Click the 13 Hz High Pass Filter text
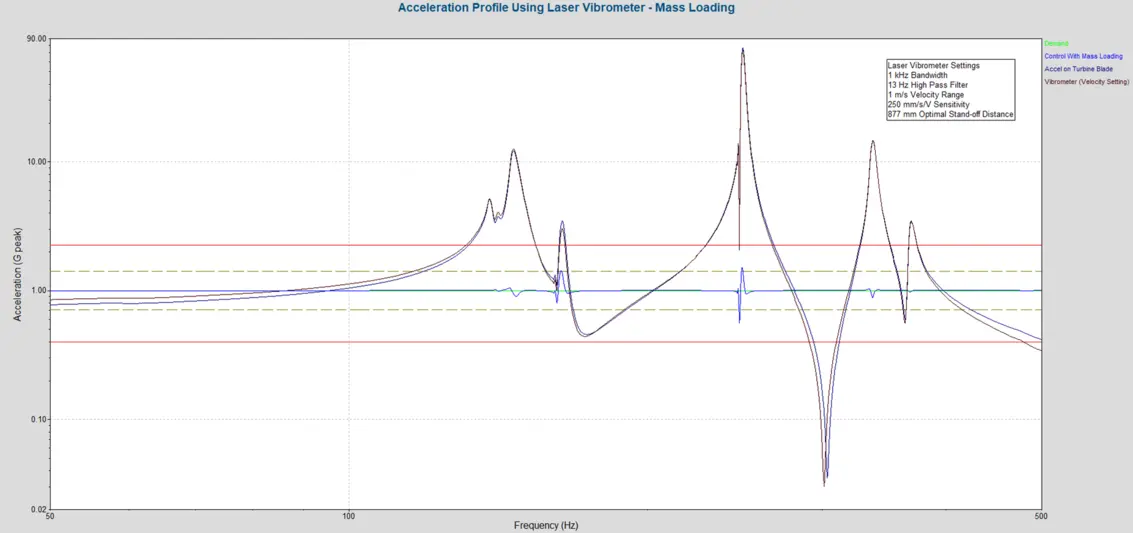 coord(927,86)
